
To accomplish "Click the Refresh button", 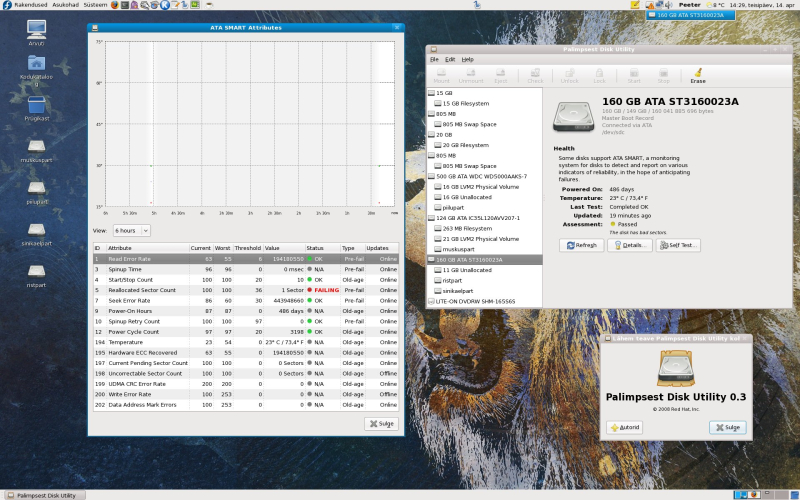I will pyautogui.click(x=581, y=245).
